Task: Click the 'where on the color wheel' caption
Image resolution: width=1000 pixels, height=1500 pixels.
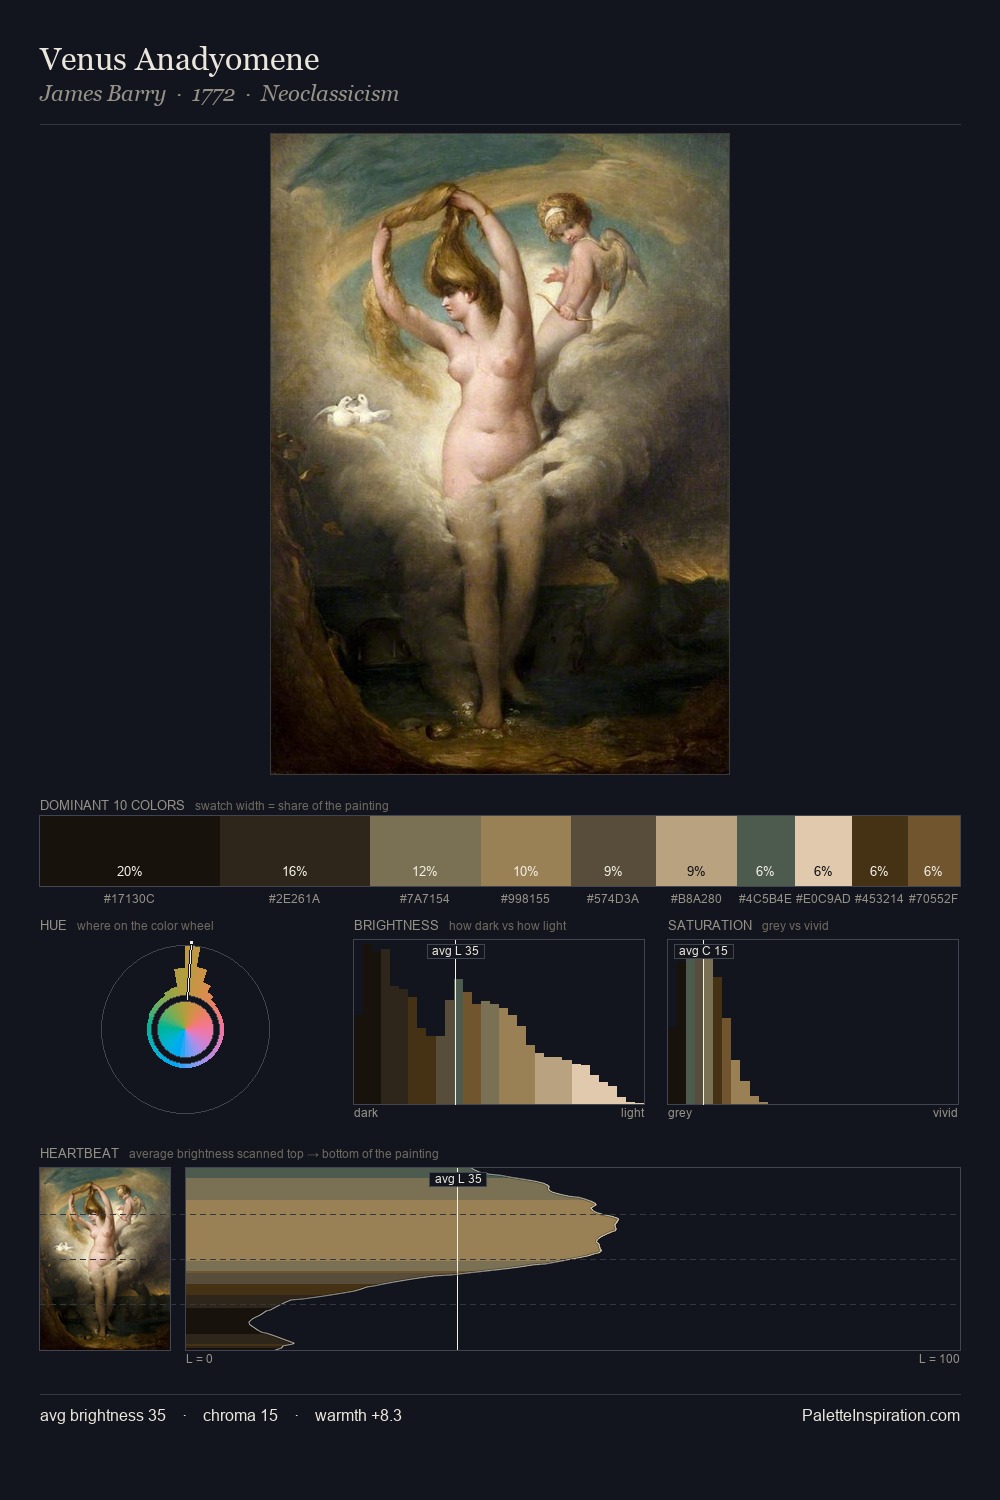Action: (145, 926)
